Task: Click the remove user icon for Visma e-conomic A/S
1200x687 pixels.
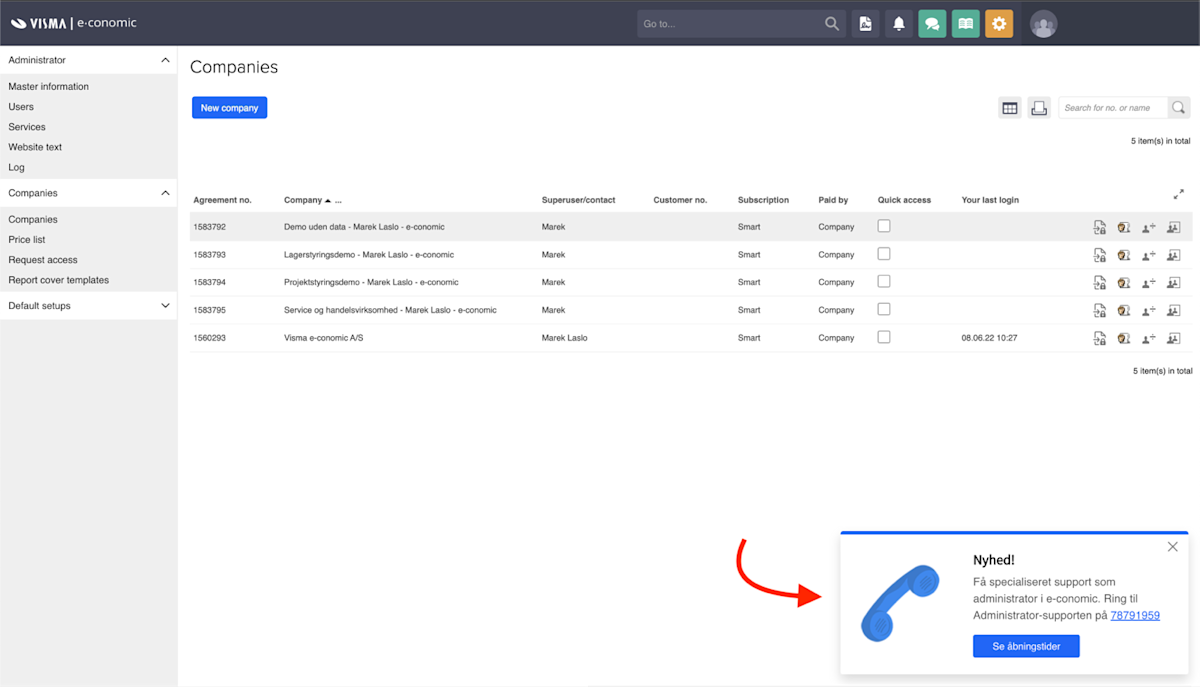Action: pos(1149,338)
